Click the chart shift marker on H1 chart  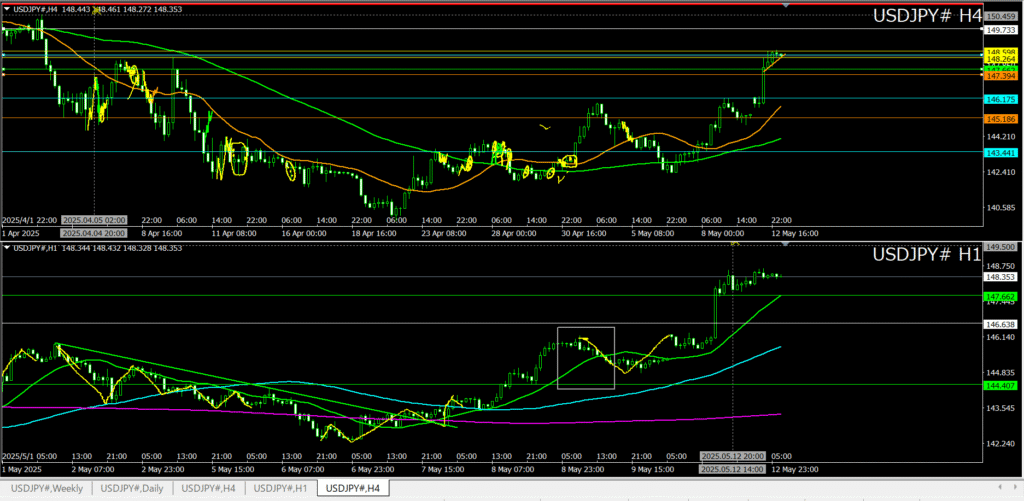(786, 244)
